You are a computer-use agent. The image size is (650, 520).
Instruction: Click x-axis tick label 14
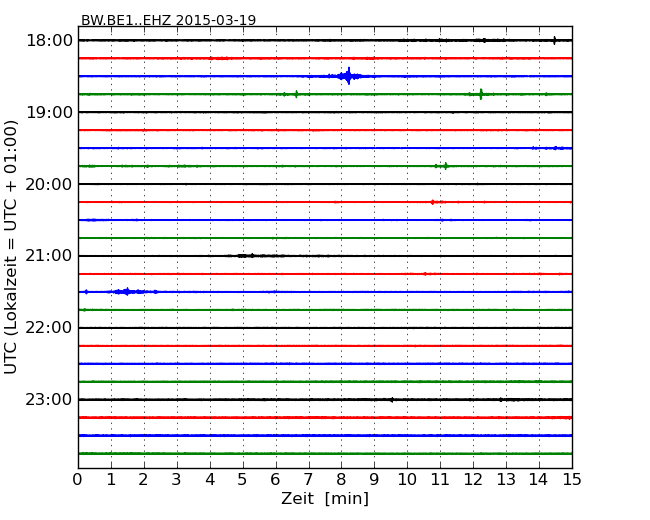pyautogui.click(x=538, y=480)
